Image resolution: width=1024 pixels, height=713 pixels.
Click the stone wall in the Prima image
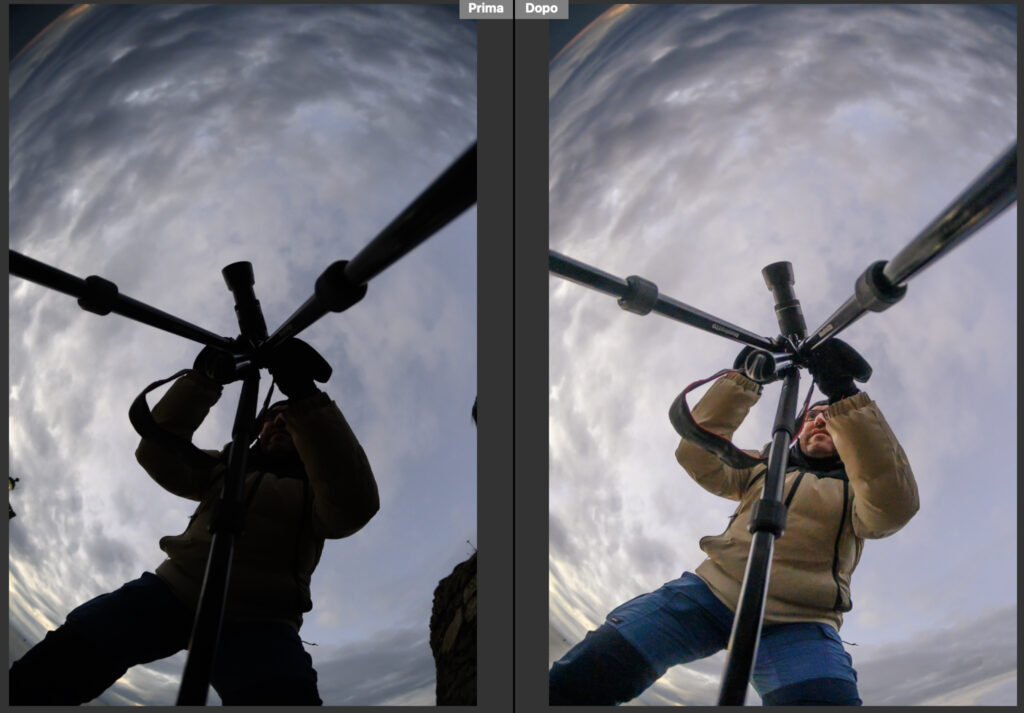click(455, 630)
